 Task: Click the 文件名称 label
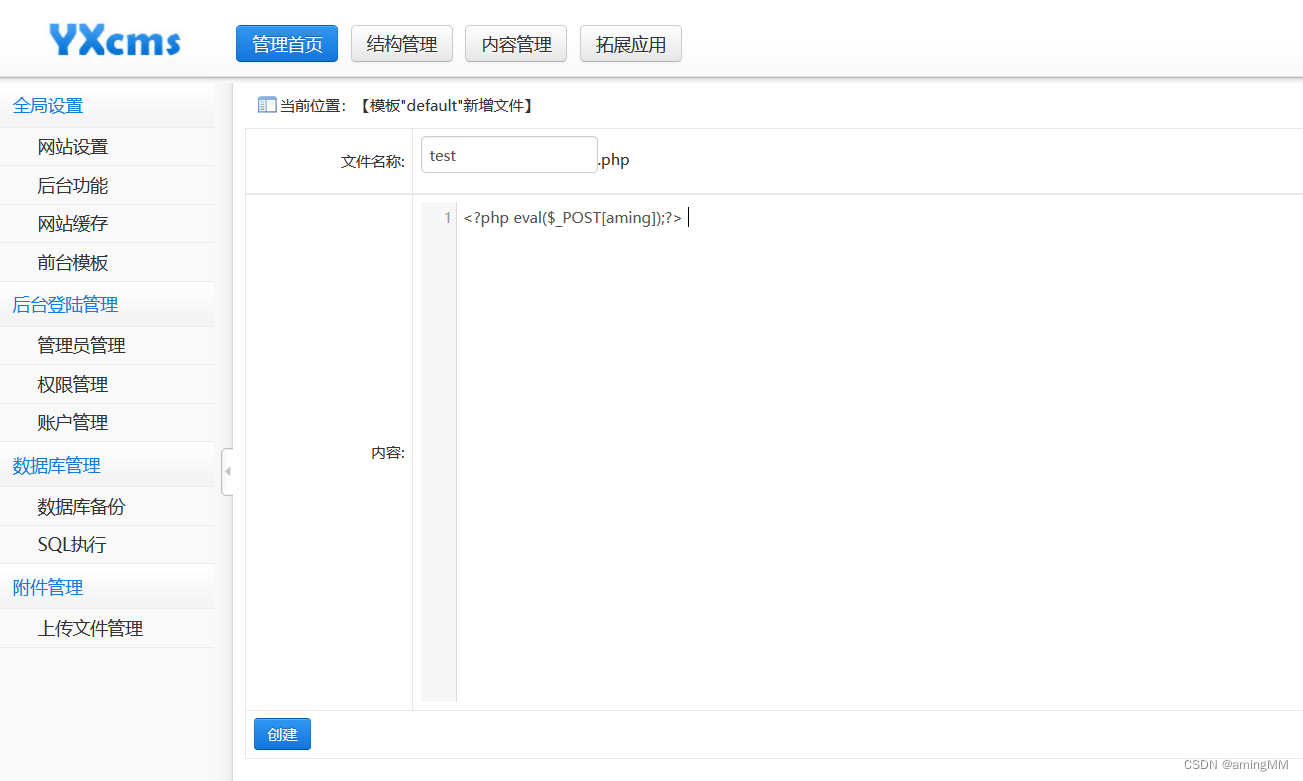[x=373, y=161]
